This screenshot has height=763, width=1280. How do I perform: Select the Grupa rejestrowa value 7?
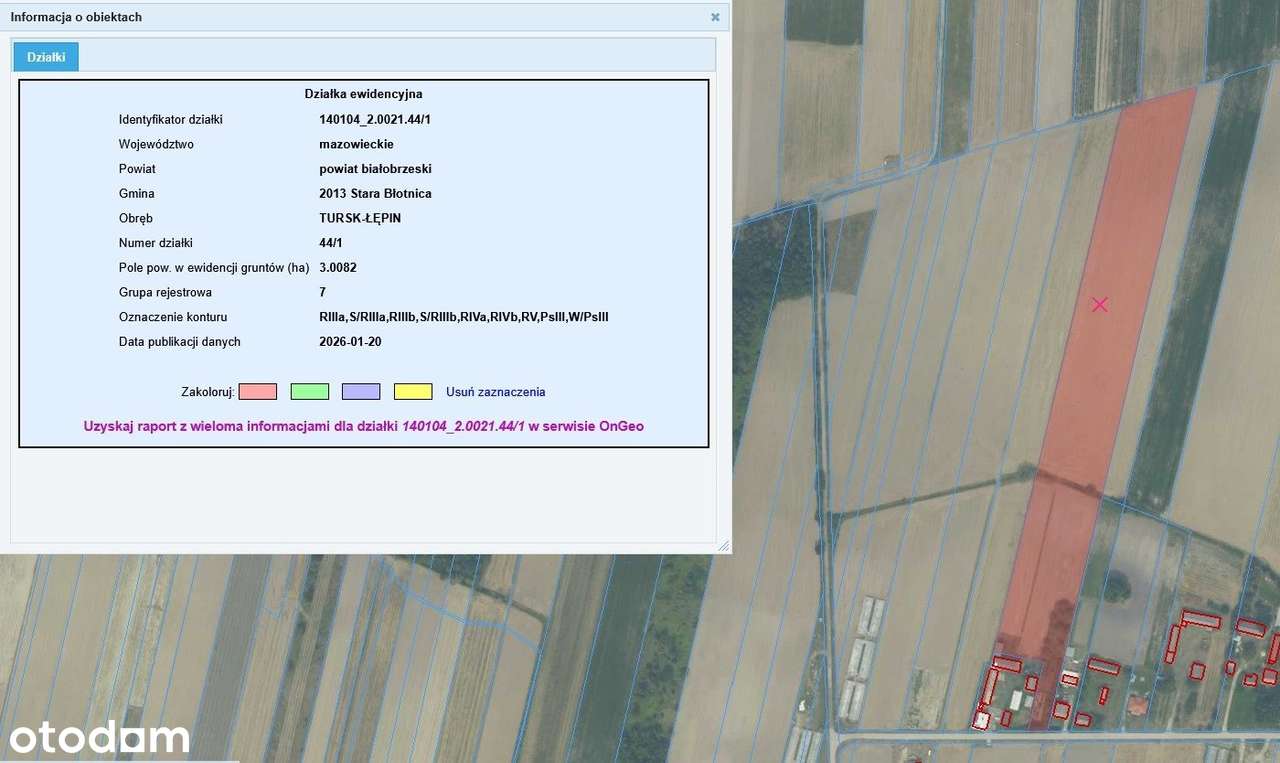click(x=322, y=292)
